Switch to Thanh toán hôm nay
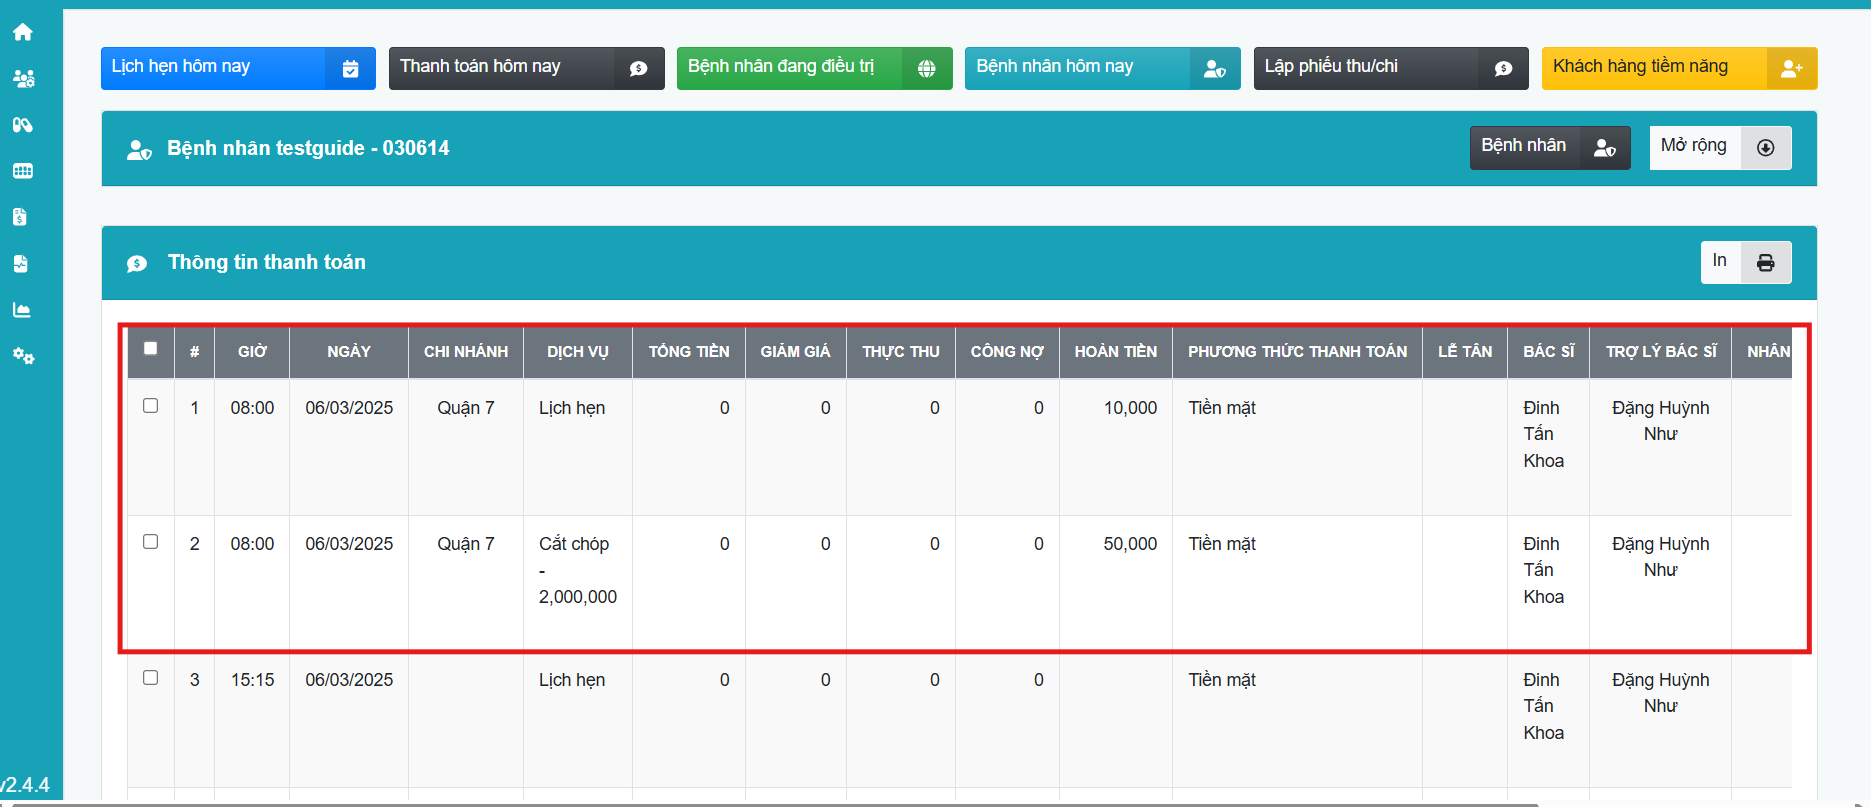 (x=526, y=68)
